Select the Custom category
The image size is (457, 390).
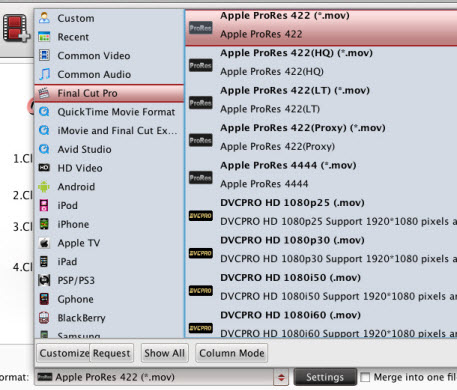109,18
